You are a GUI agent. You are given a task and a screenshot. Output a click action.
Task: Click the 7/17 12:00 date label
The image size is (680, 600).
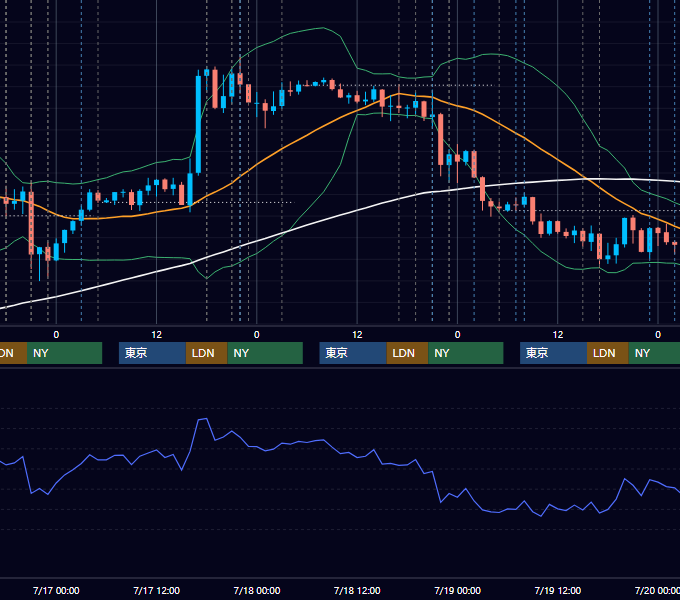157,590
